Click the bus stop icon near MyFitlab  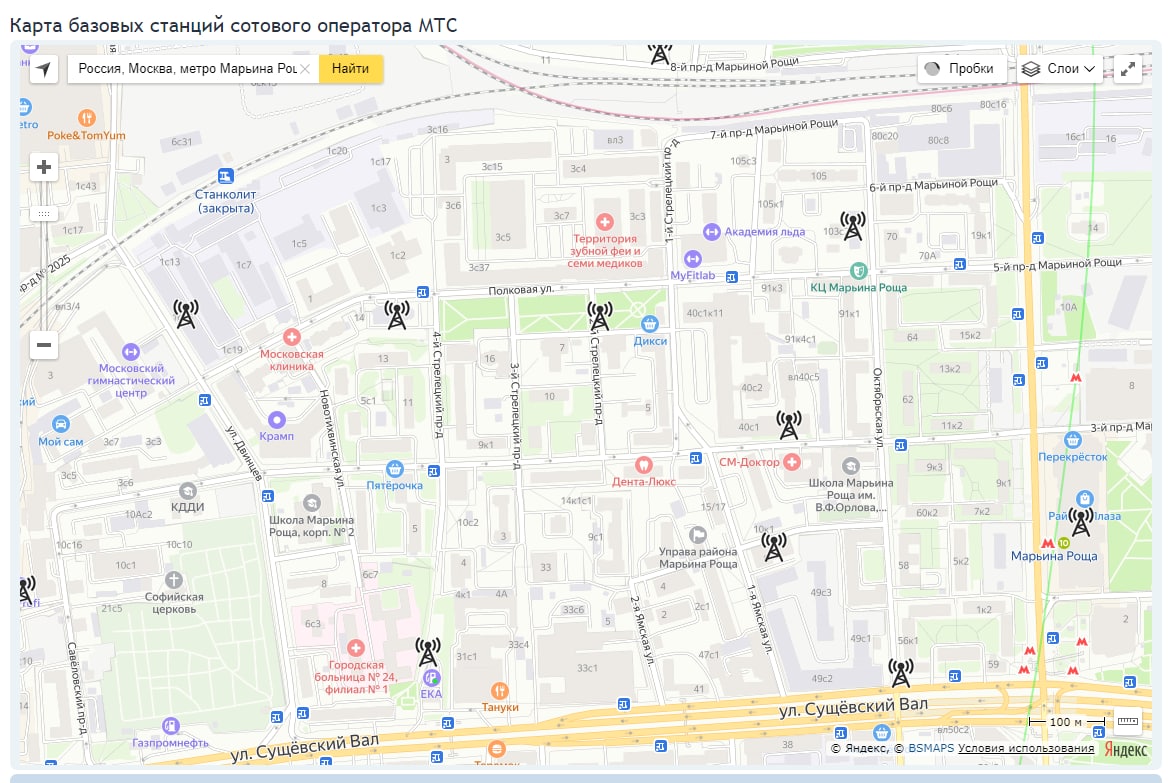click(x=731, y=277)
